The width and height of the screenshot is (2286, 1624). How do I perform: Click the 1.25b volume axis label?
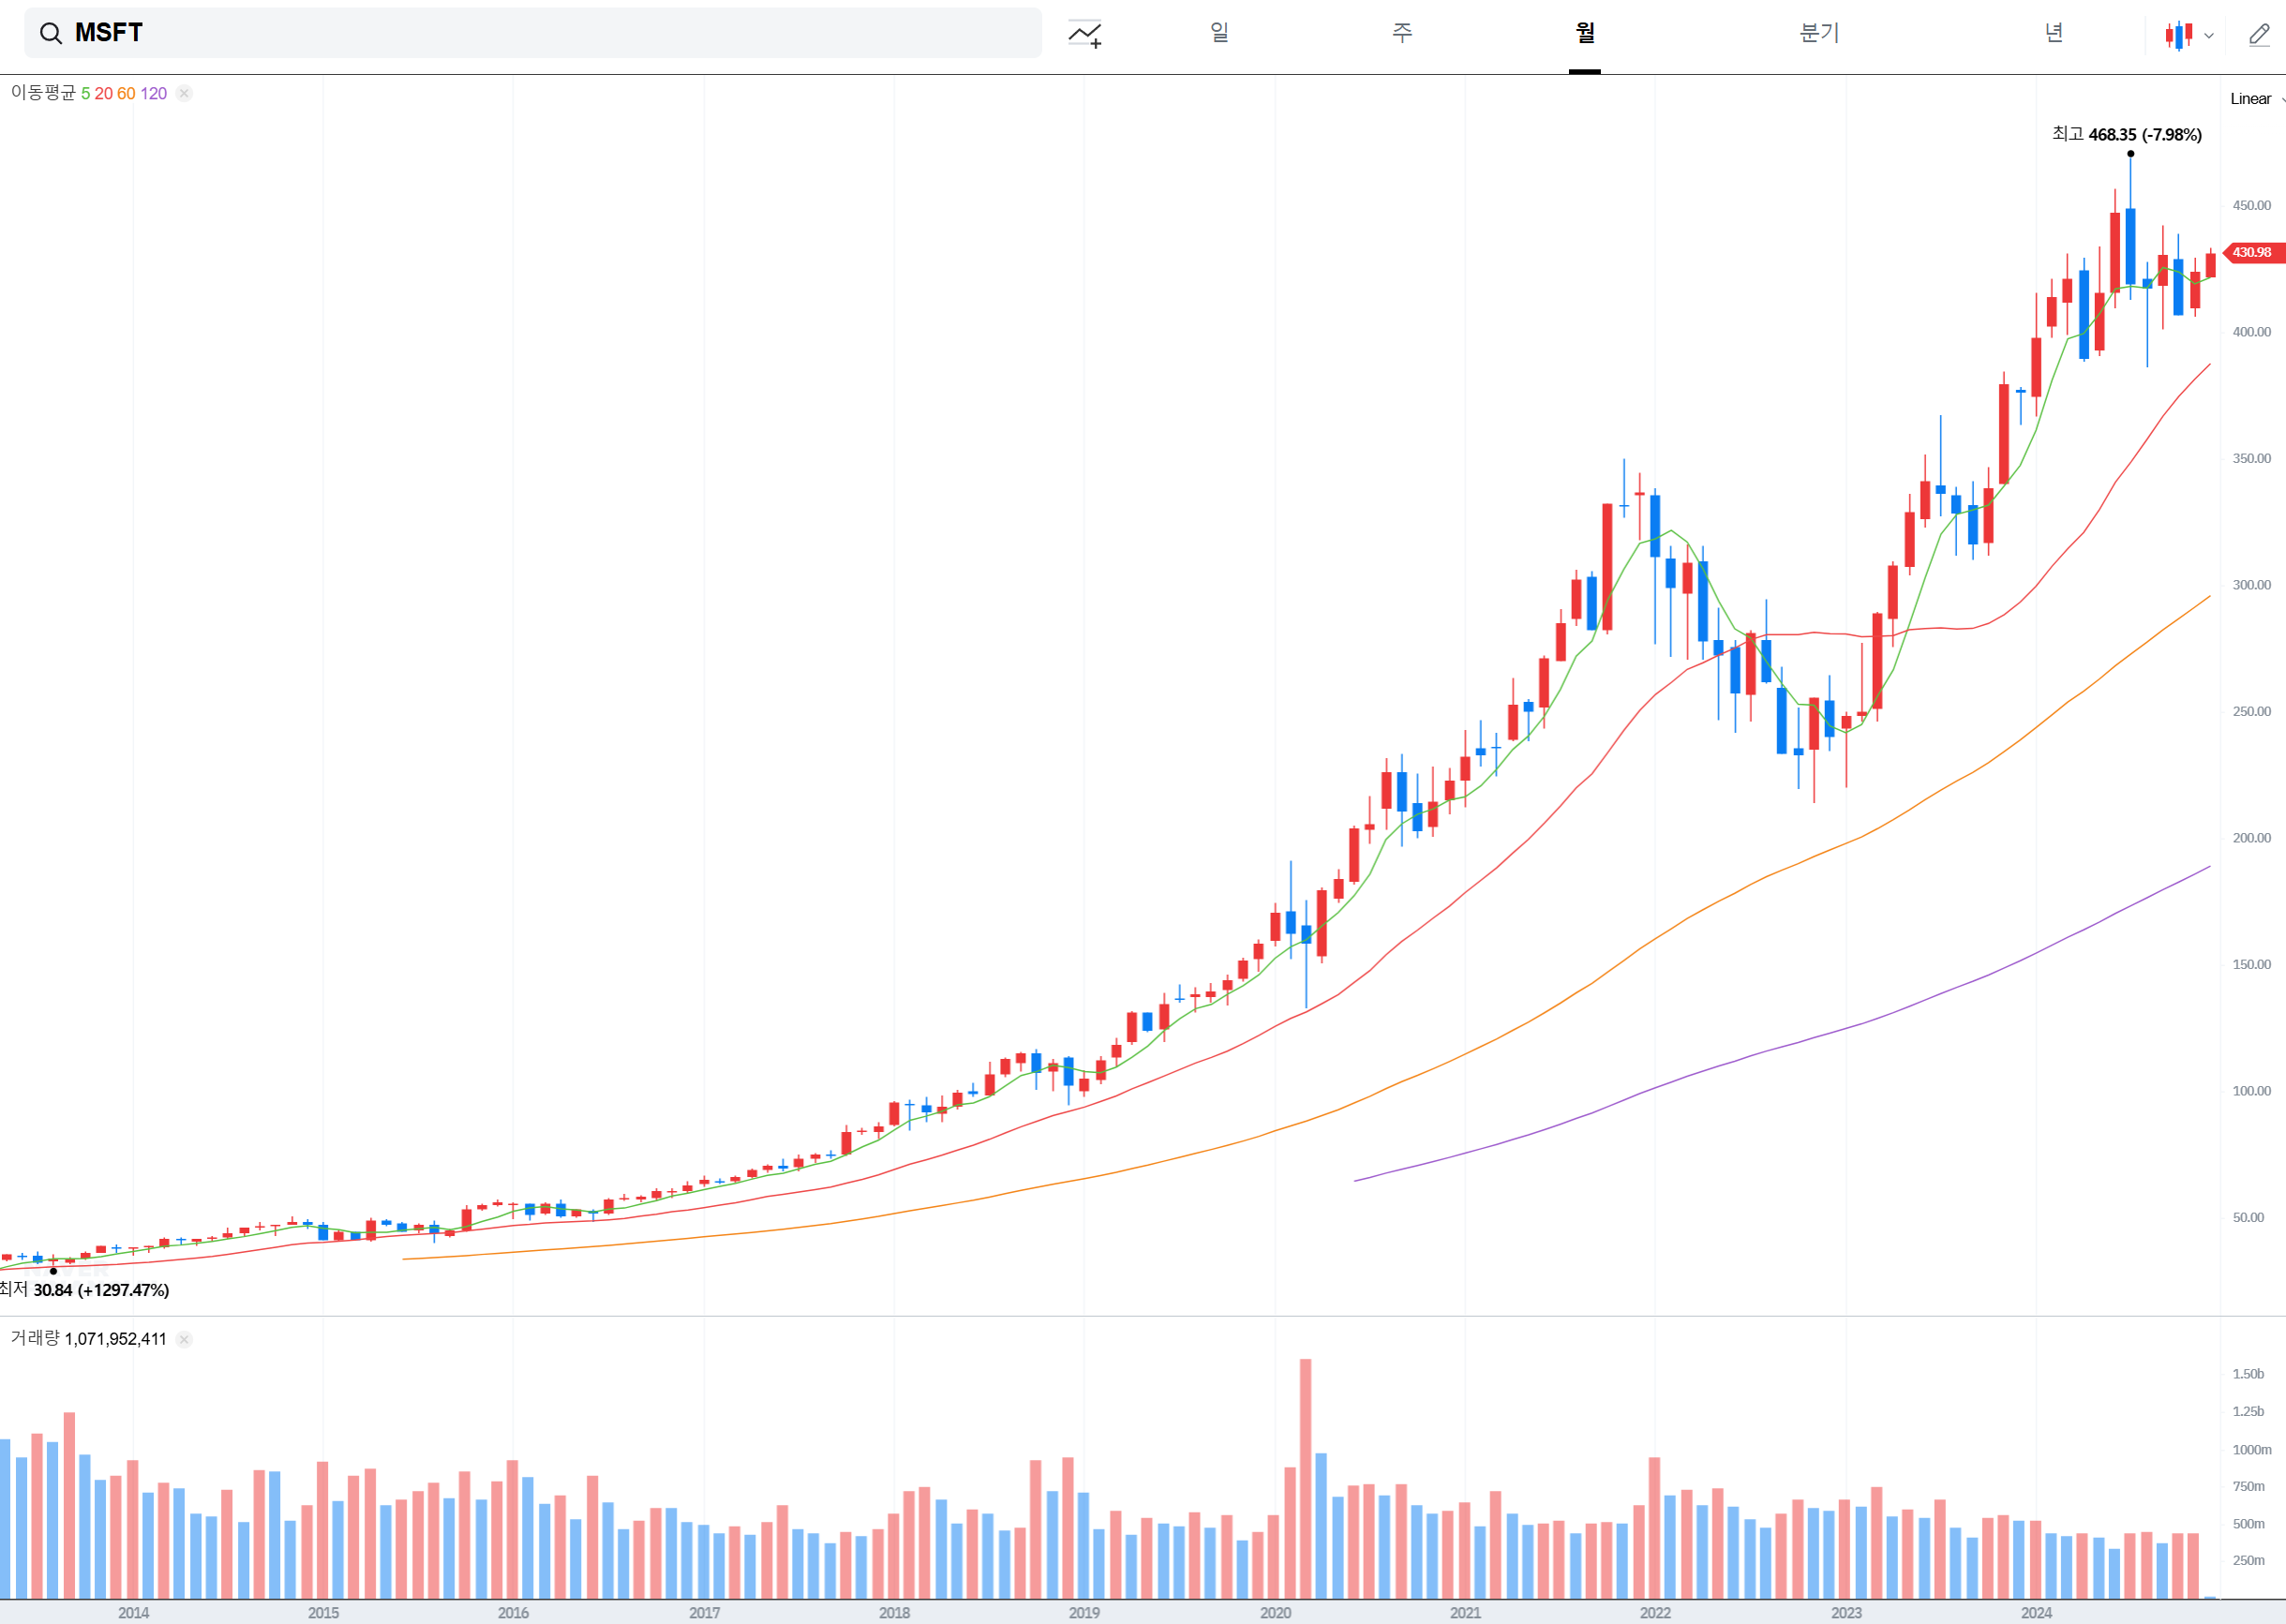coord(2249,1411)
